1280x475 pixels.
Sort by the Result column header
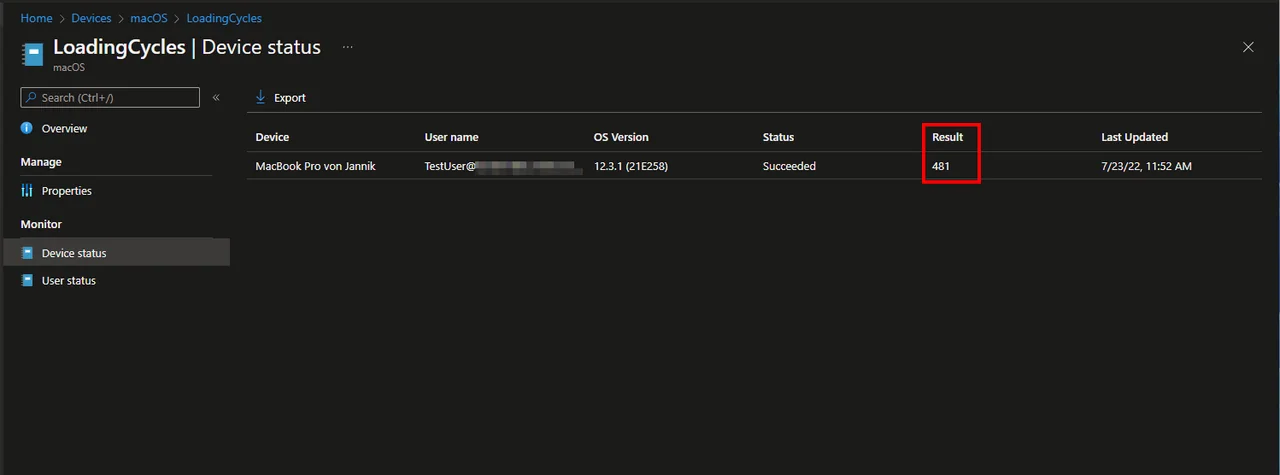tap(948, 137)
